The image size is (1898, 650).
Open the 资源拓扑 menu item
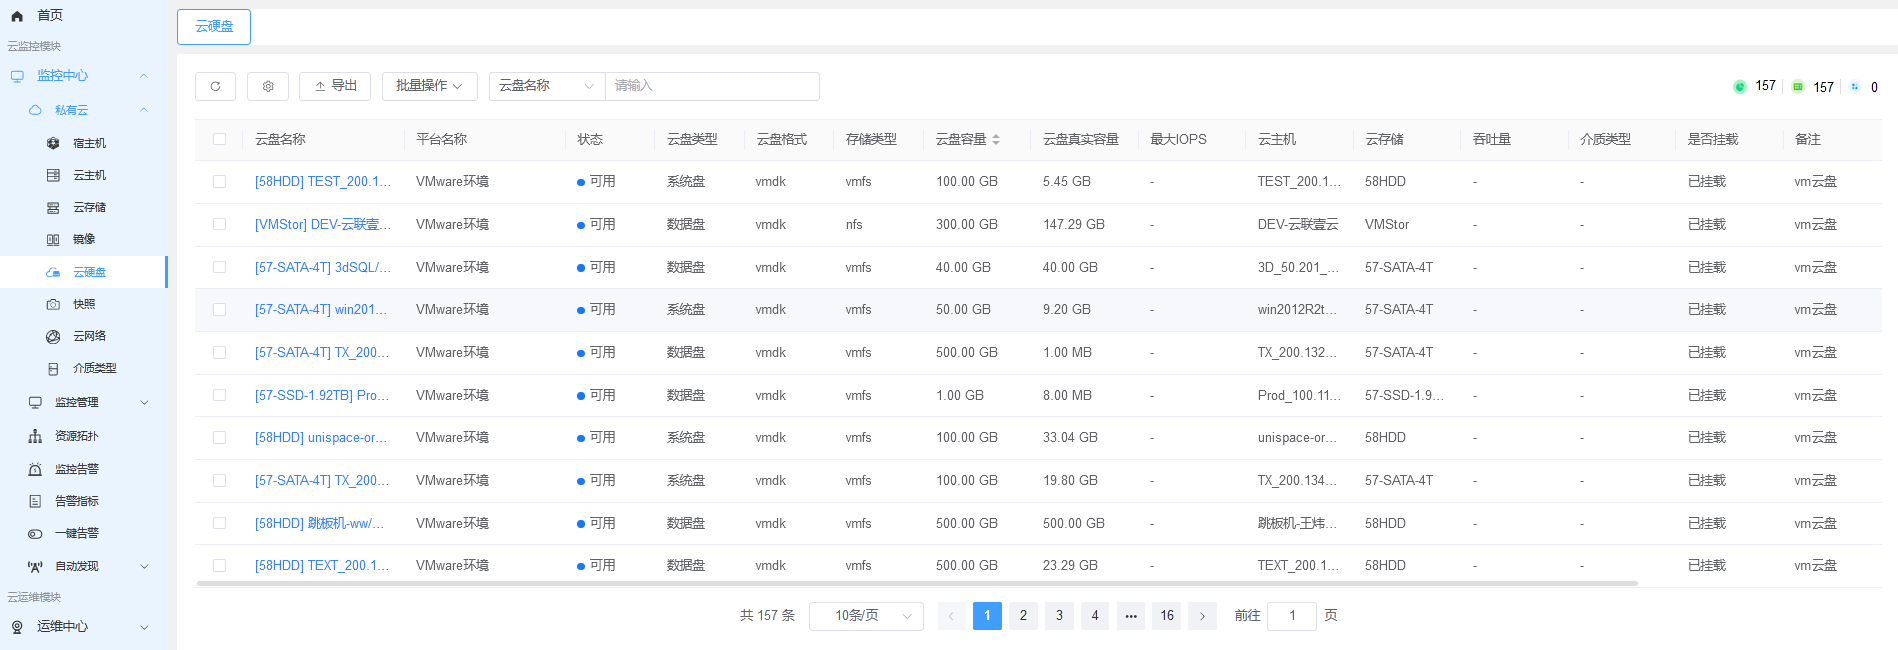[77, 436]
